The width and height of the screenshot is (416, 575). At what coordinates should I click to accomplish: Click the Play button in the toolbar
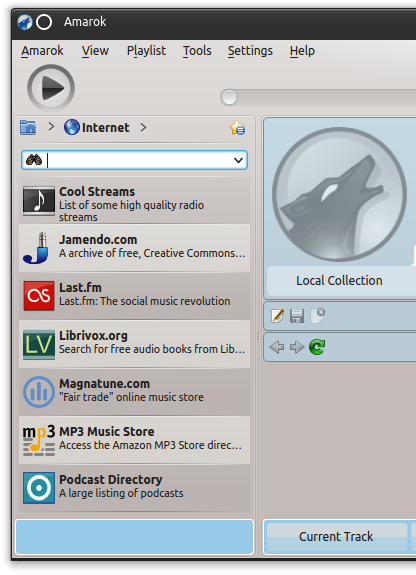51,88
